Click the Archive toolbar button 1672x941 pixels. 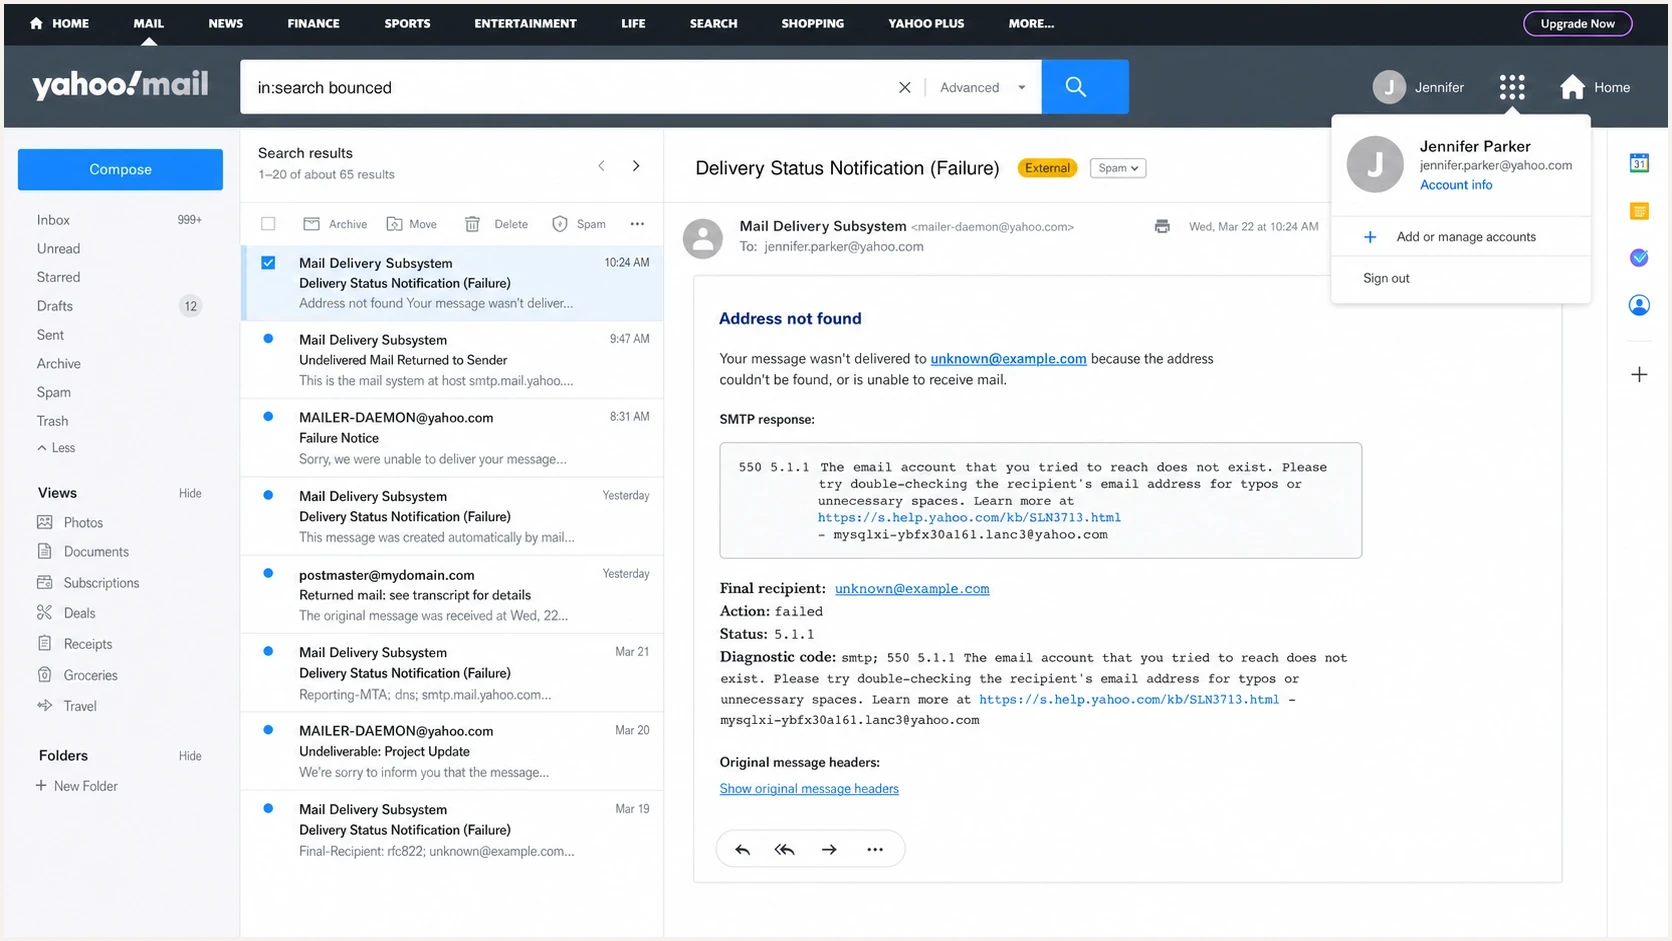pyautogui.click(x=335, y=224)
